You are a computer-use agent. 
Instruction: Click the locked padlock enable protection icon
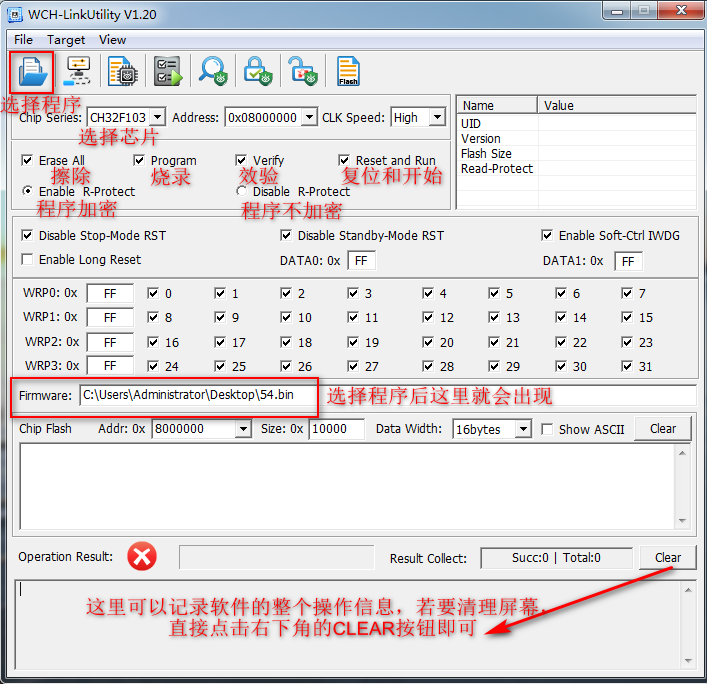point(258,71)
